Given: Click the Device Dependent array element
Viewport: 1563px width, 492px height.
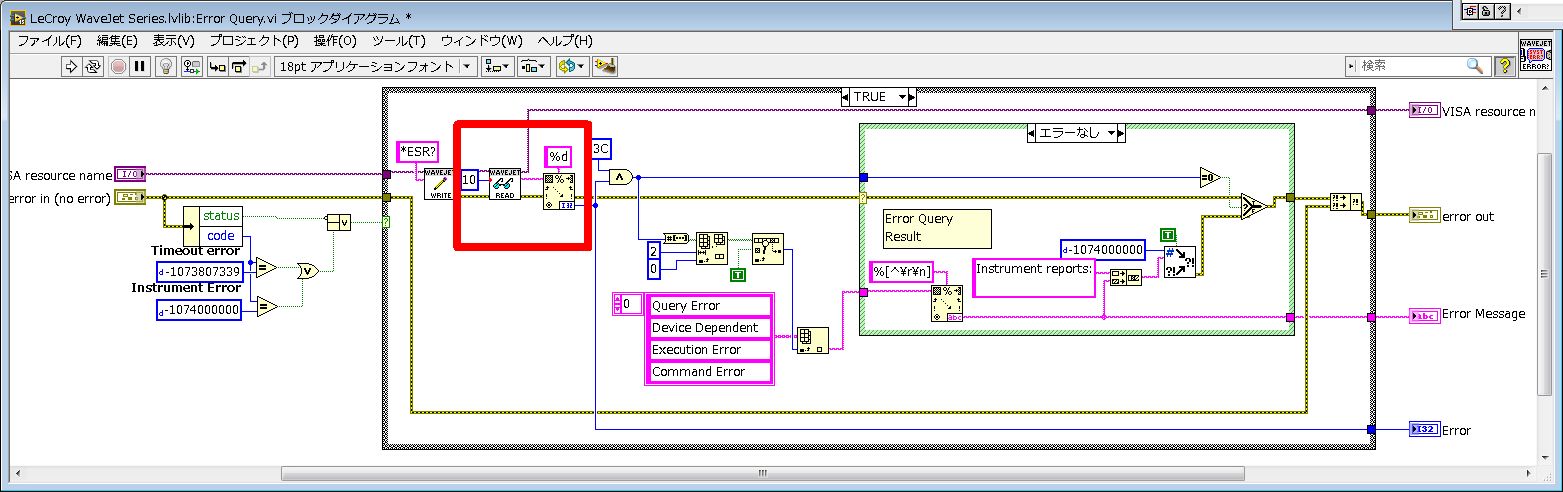Looking at the screenshot, I should pos(711,328).
